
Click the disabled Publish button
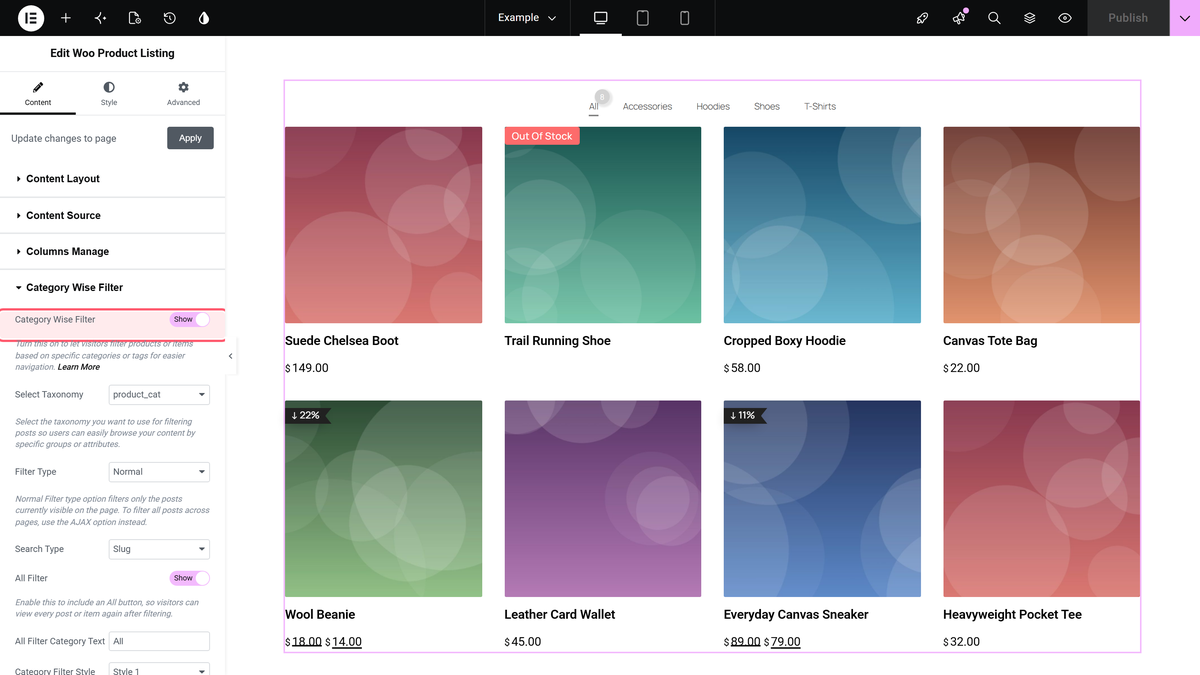point(1128,18)
